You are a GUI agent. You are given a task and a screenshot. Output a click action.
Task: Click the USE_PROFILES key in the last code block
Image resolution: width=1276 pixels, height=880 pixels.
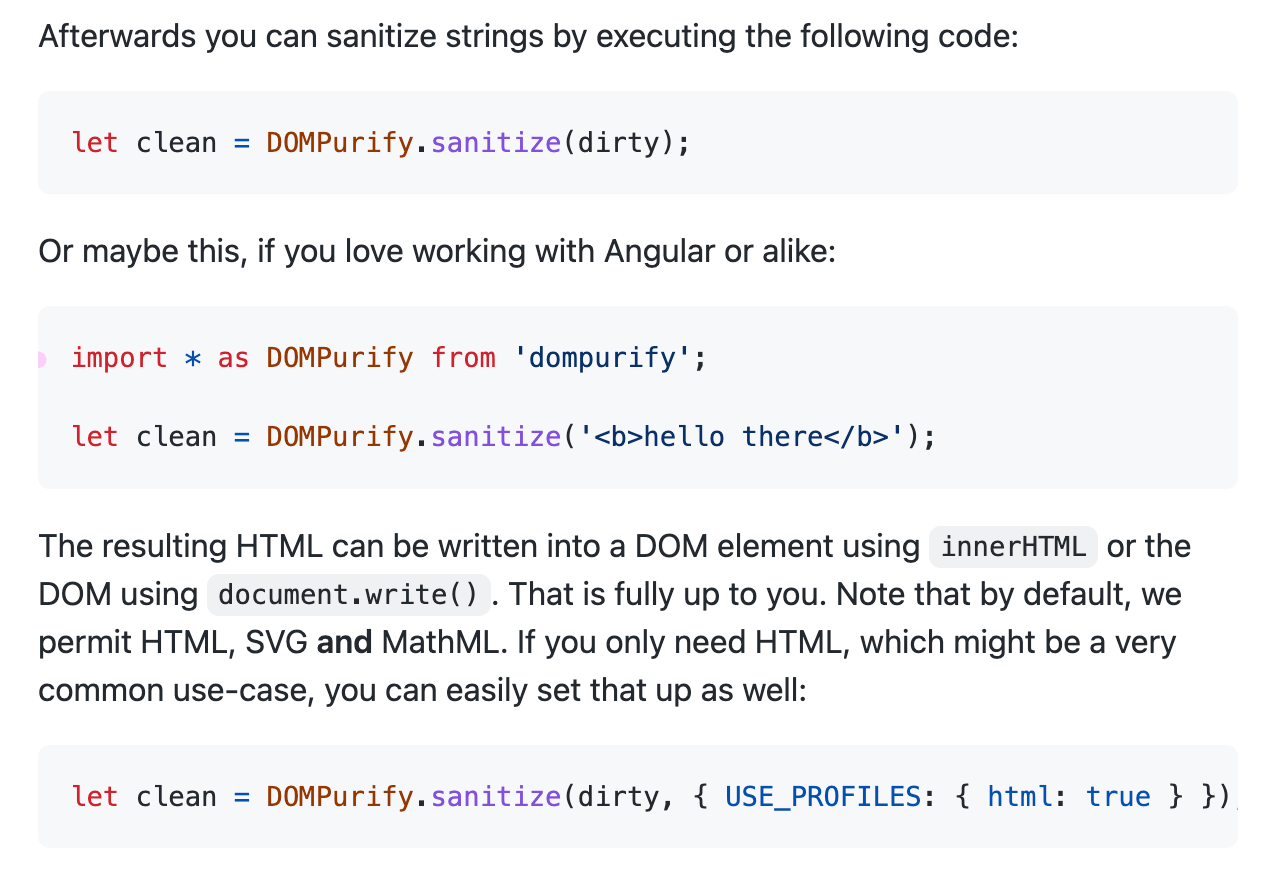[822, 797]
